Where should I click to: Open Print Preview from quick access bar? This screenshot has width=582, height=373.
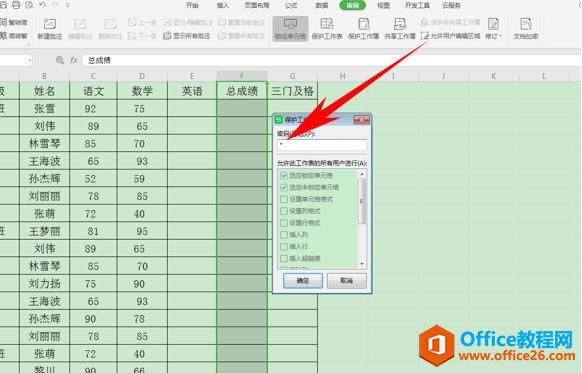click(29, 5)
